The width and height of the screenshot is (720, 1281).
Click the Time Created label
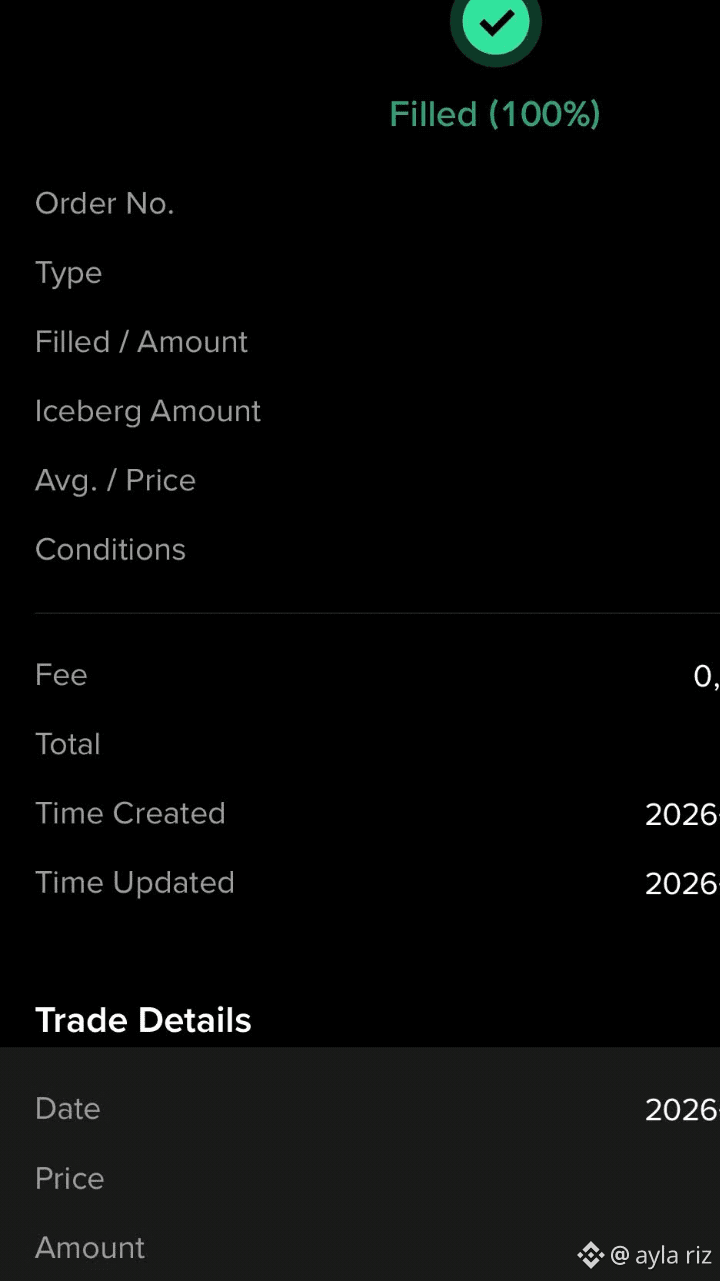pyautogui.click(x=130, y=814)
